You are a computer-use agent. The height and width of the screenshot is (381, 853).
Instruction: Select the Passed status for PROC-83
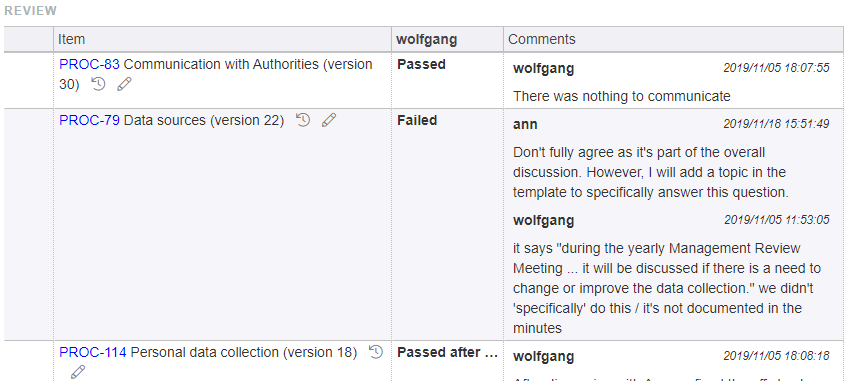422,64
